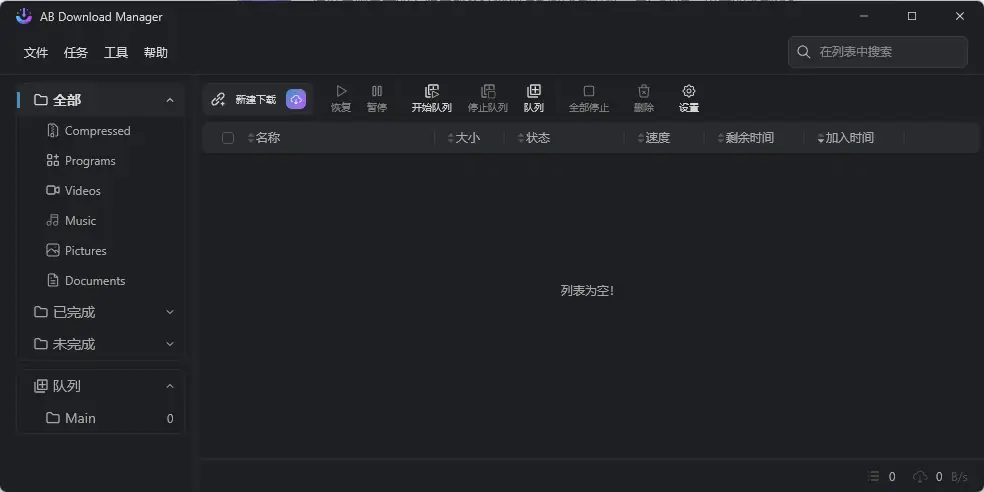Open the 文件 menu
984x492 pixels.
click(36, 53)
